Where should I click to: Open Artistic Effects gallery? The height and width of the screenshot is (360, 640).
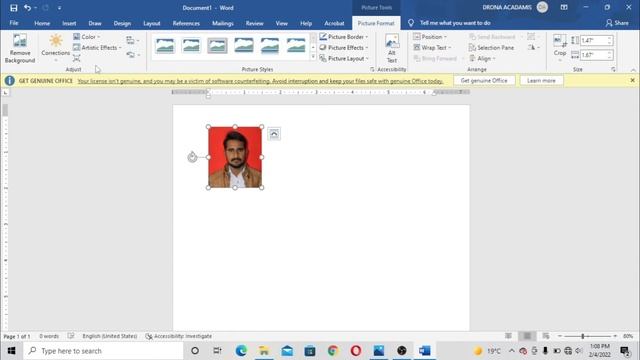click(97, 48)
